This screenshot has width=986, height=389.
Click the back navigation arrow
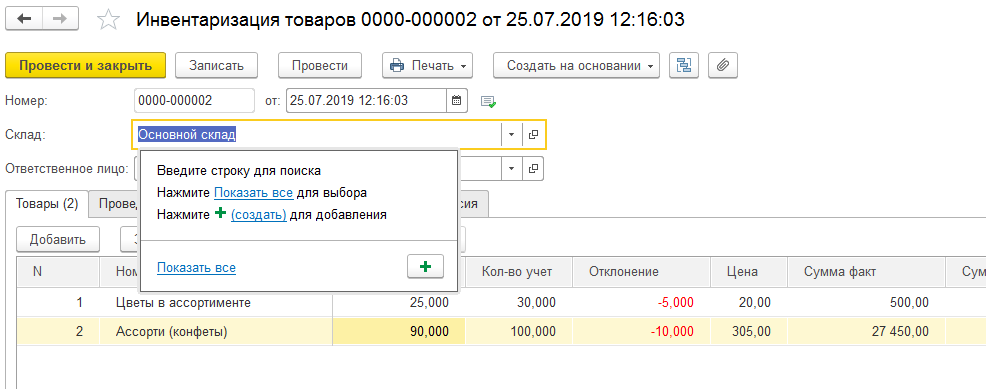coord(24,19)
